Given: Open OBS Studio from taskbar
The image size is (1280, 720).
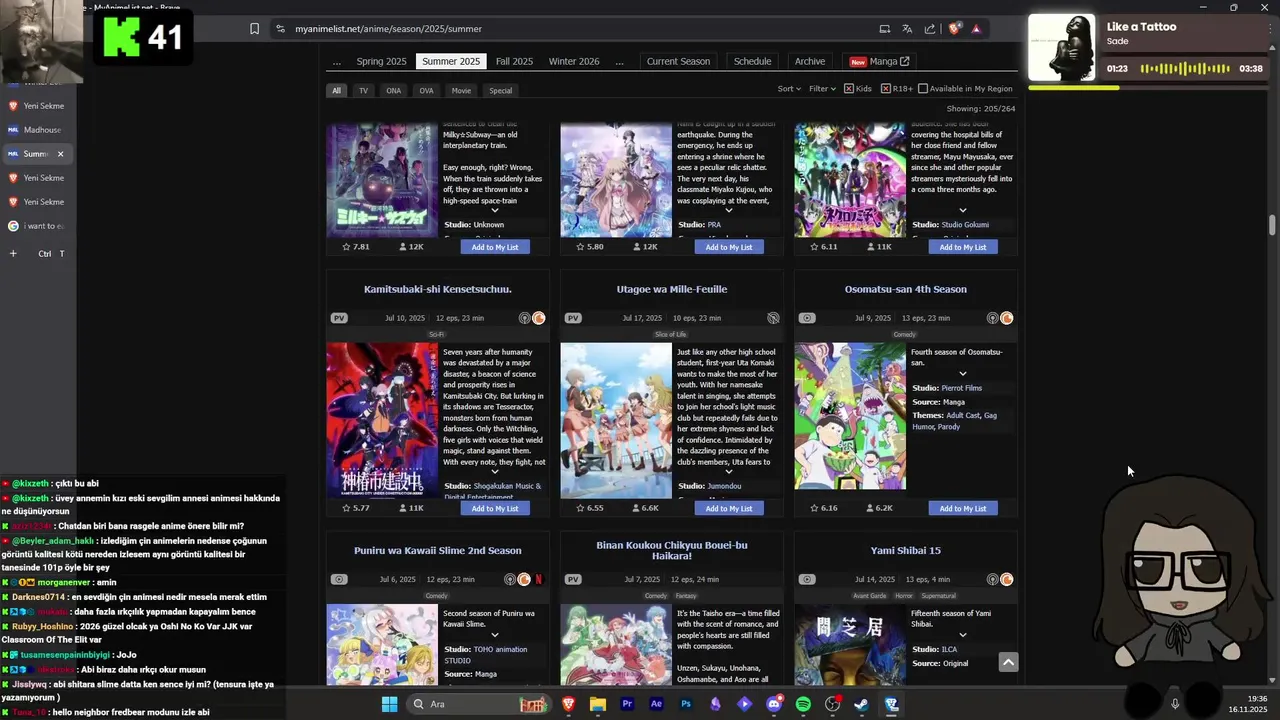Looking at the screenshot, I should coord(832,704).
